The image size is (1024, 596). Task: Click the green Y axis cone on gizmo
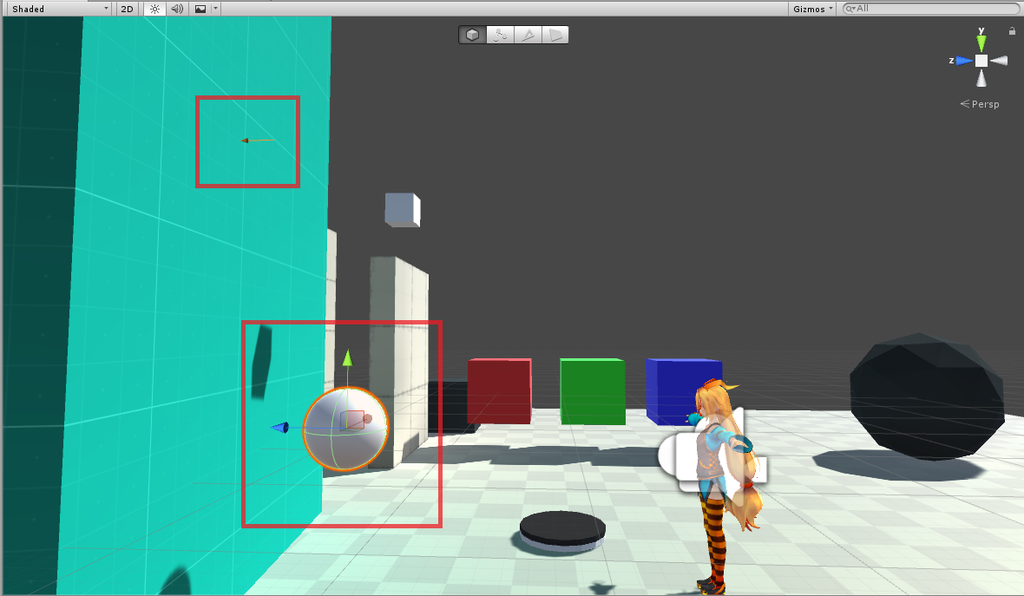tap(981, 43)
